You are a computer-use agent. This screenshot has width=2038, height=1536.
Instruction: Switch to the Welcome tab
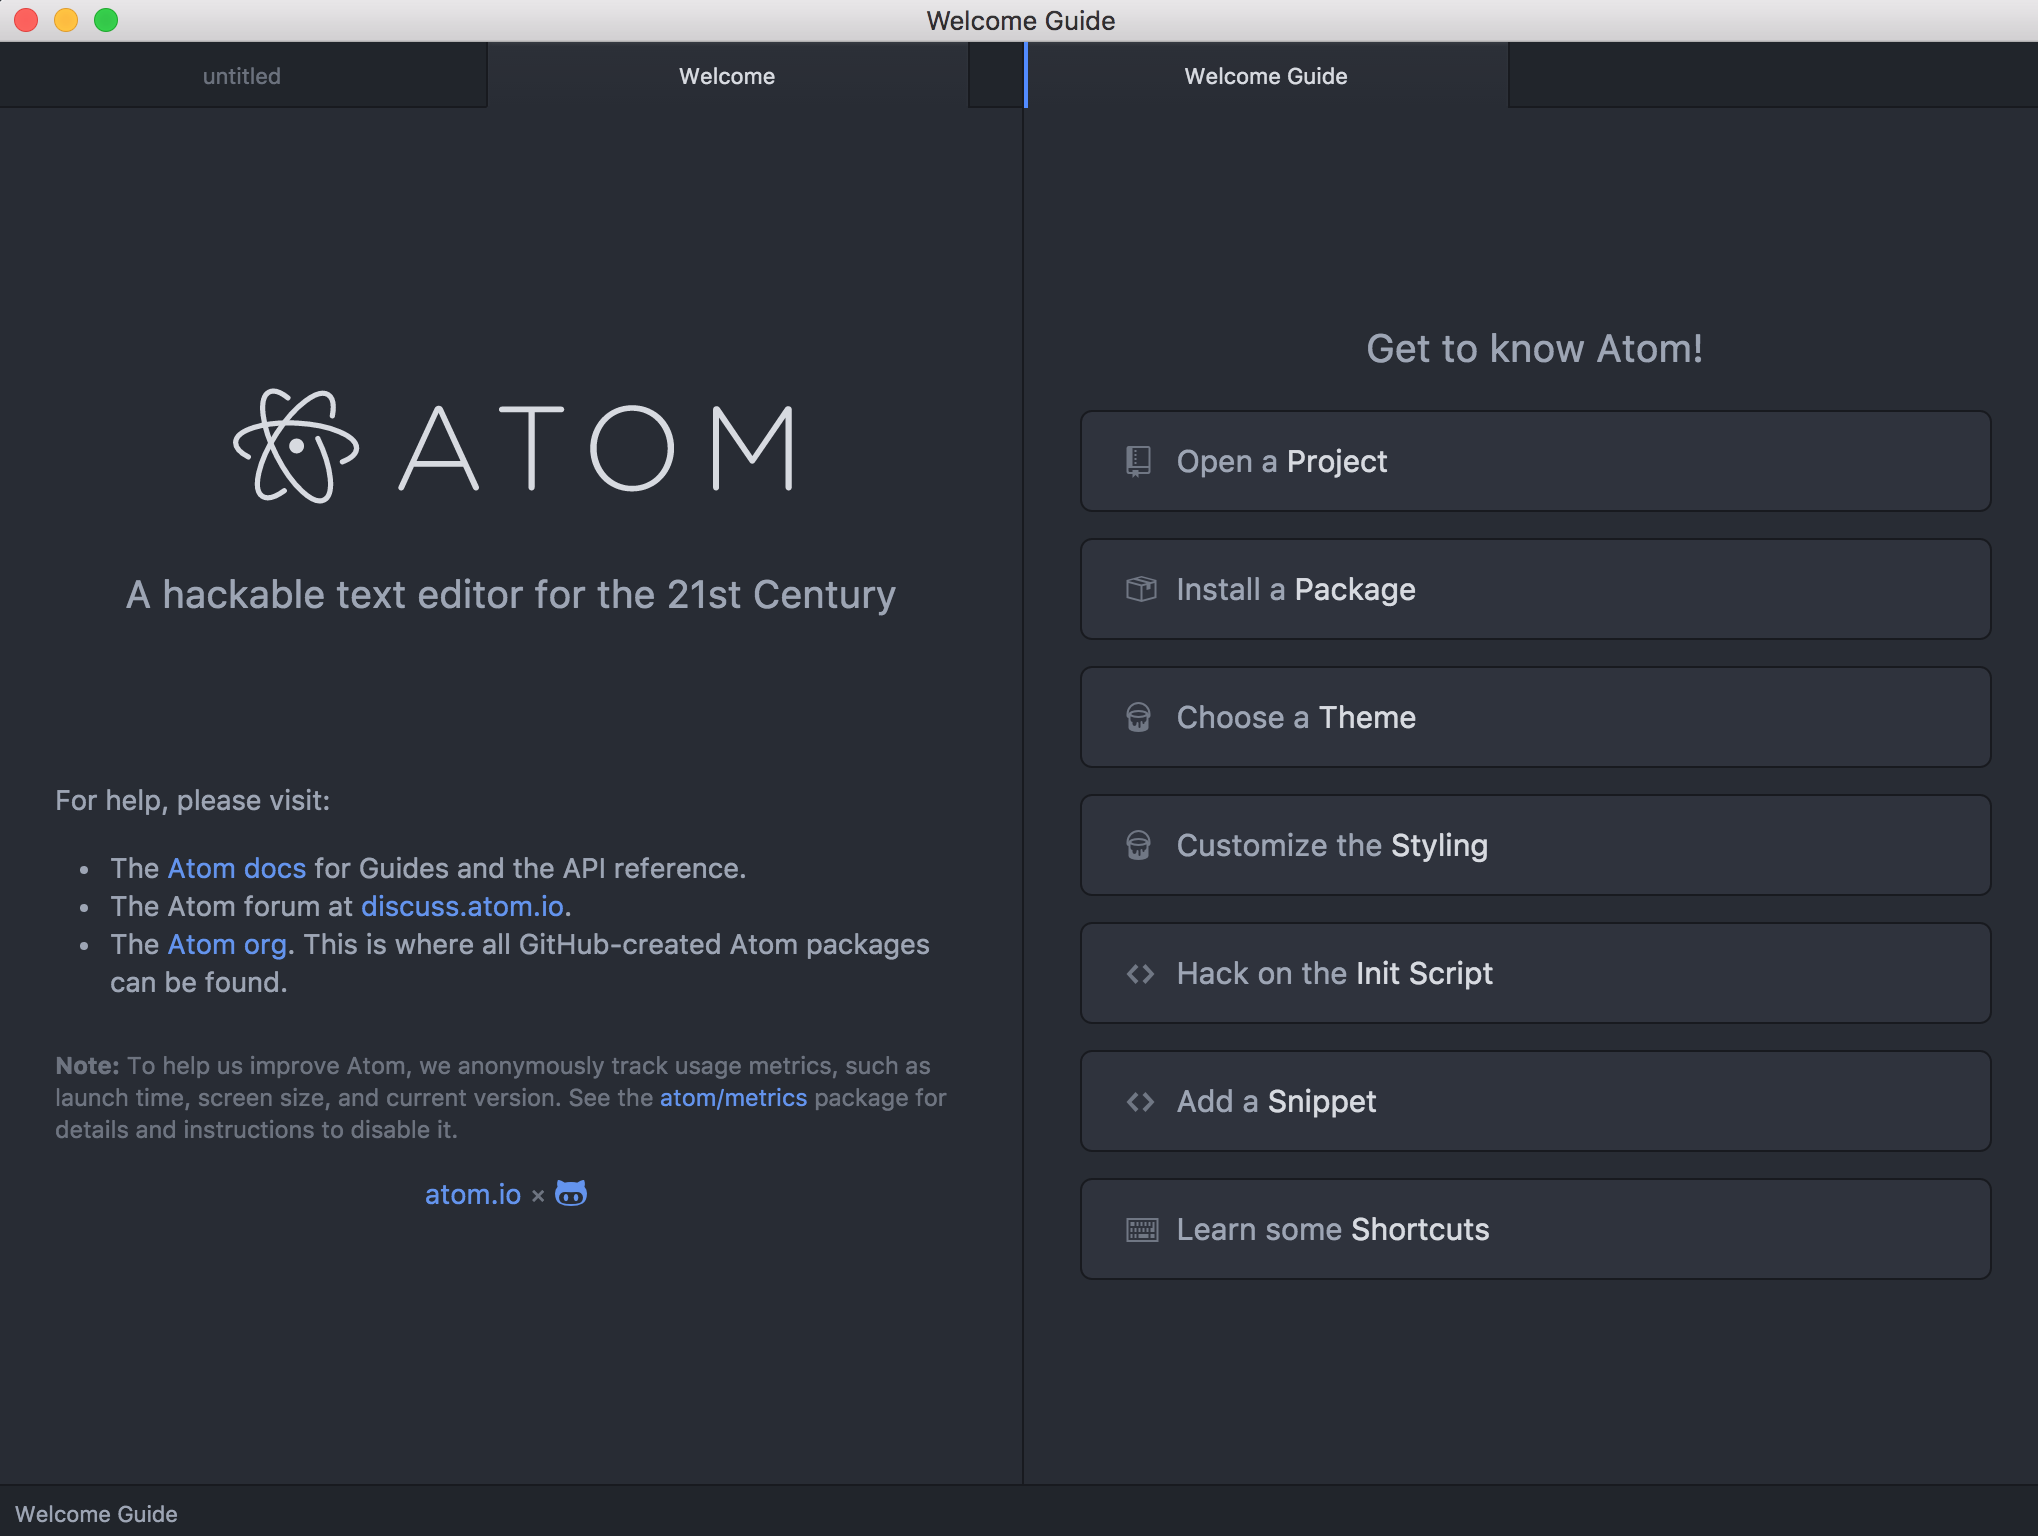(727, 76)
